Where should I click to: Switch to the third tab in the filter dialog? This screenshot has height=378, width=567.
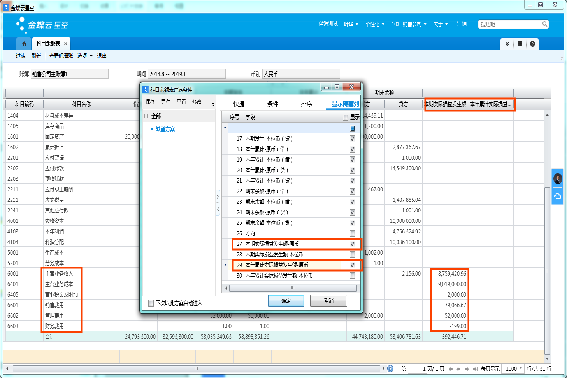tap(306, 104)
